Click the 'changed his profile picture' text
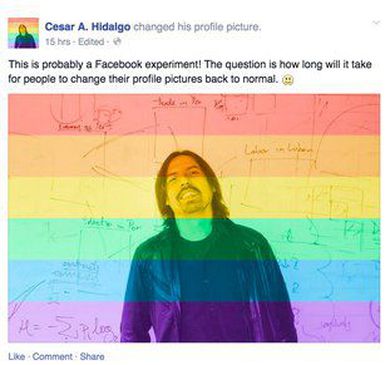Image resolution: width=390 pixels, height=365 pixels. (x=196, y=27)
